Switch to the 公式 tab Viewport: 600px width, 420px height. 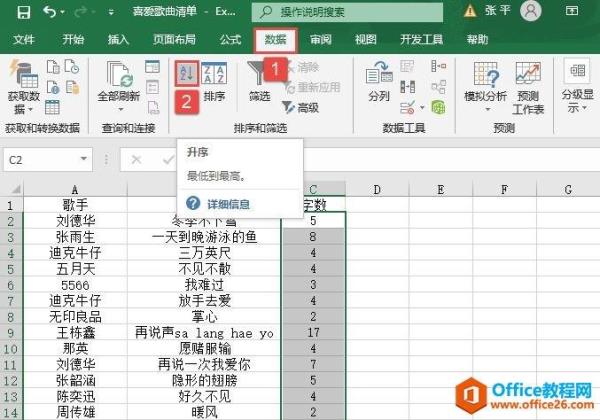point(230,39)
